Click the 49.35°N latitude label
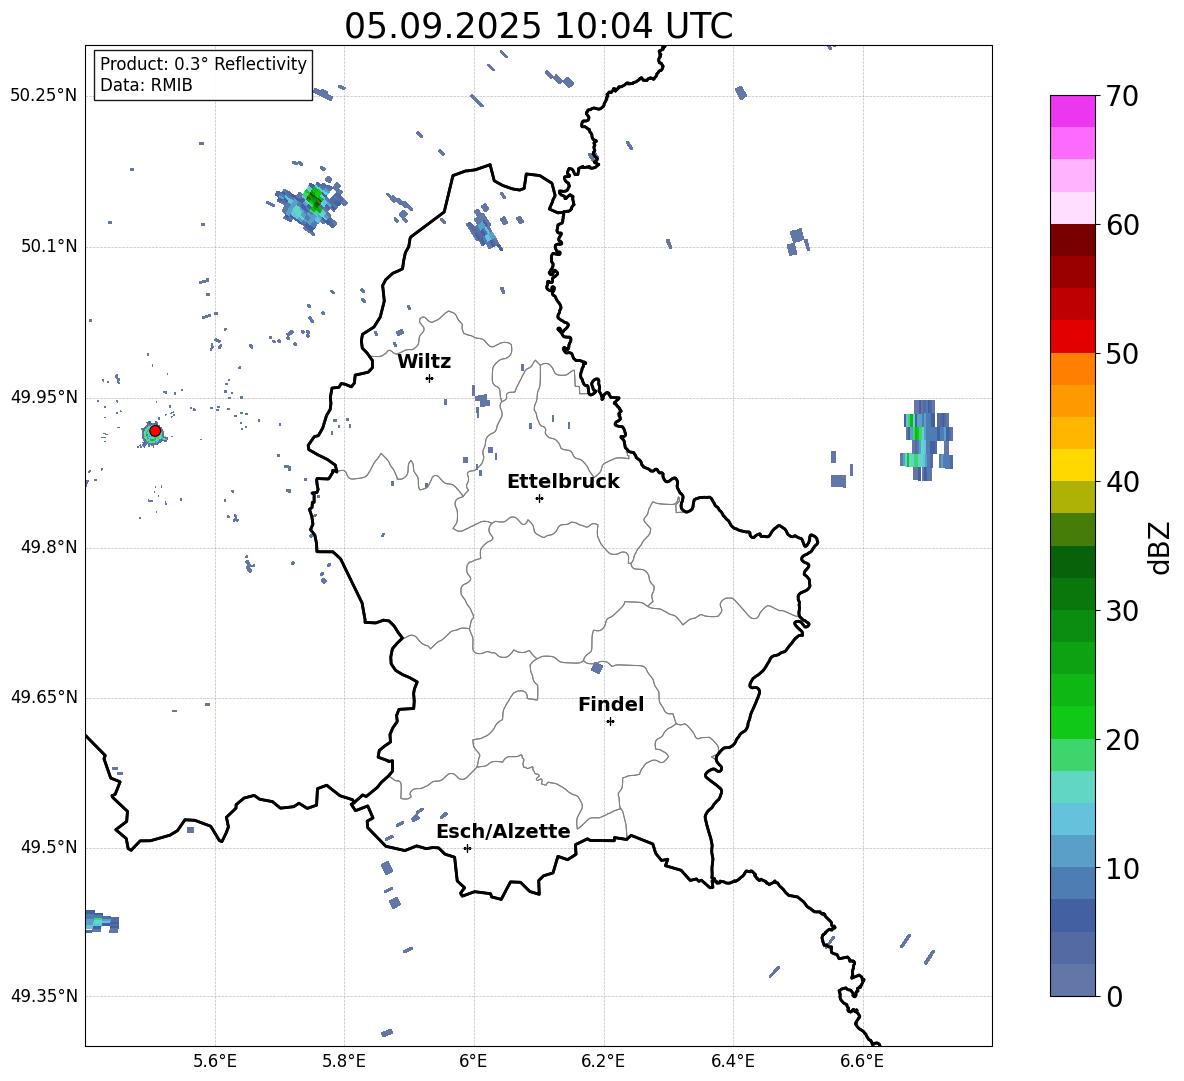 pyautogui.click(x=44, y=996)
